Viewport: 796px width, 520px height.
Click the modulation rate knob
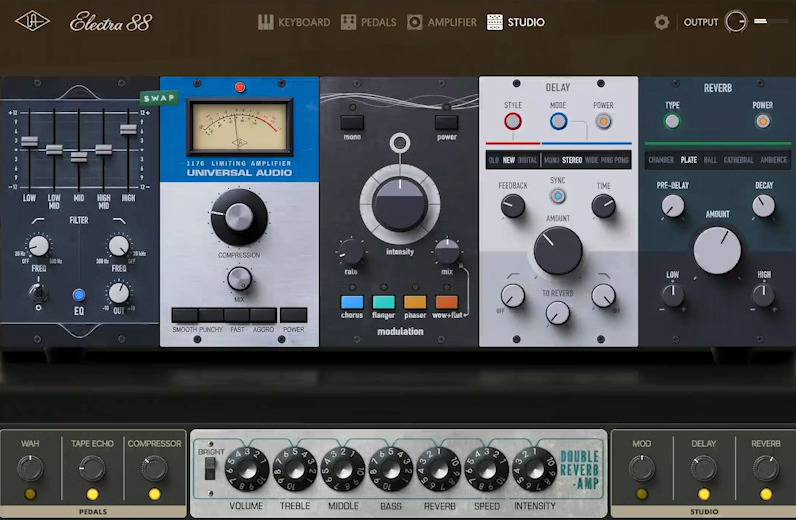coord(351,251)
